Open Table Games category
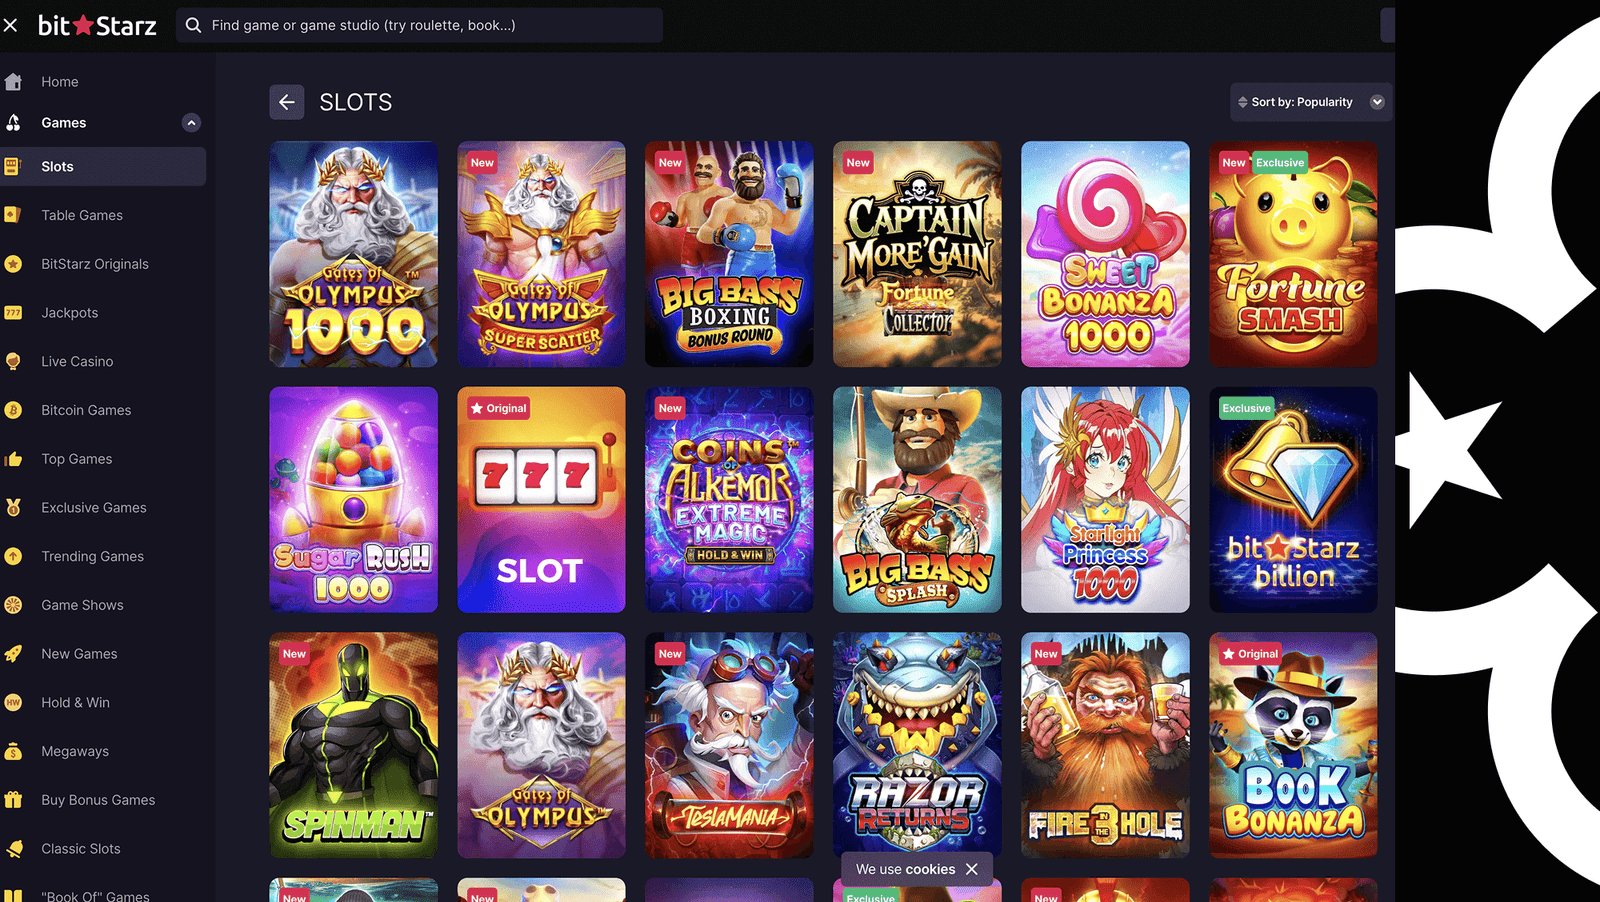The image size is (1600, 902). [x=82, y=215]
